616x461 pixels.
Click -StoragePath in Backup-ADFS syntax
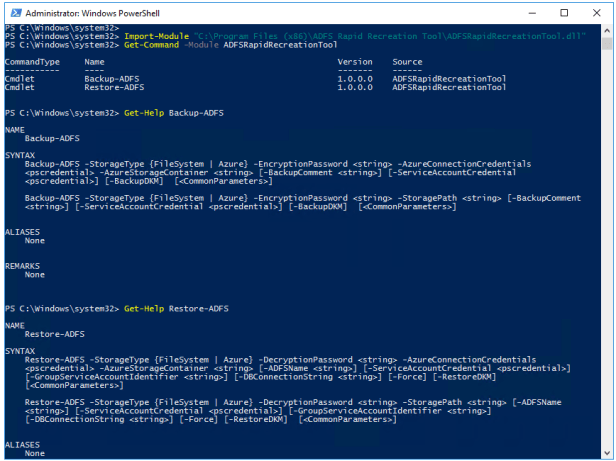click(x=427, y=198)
